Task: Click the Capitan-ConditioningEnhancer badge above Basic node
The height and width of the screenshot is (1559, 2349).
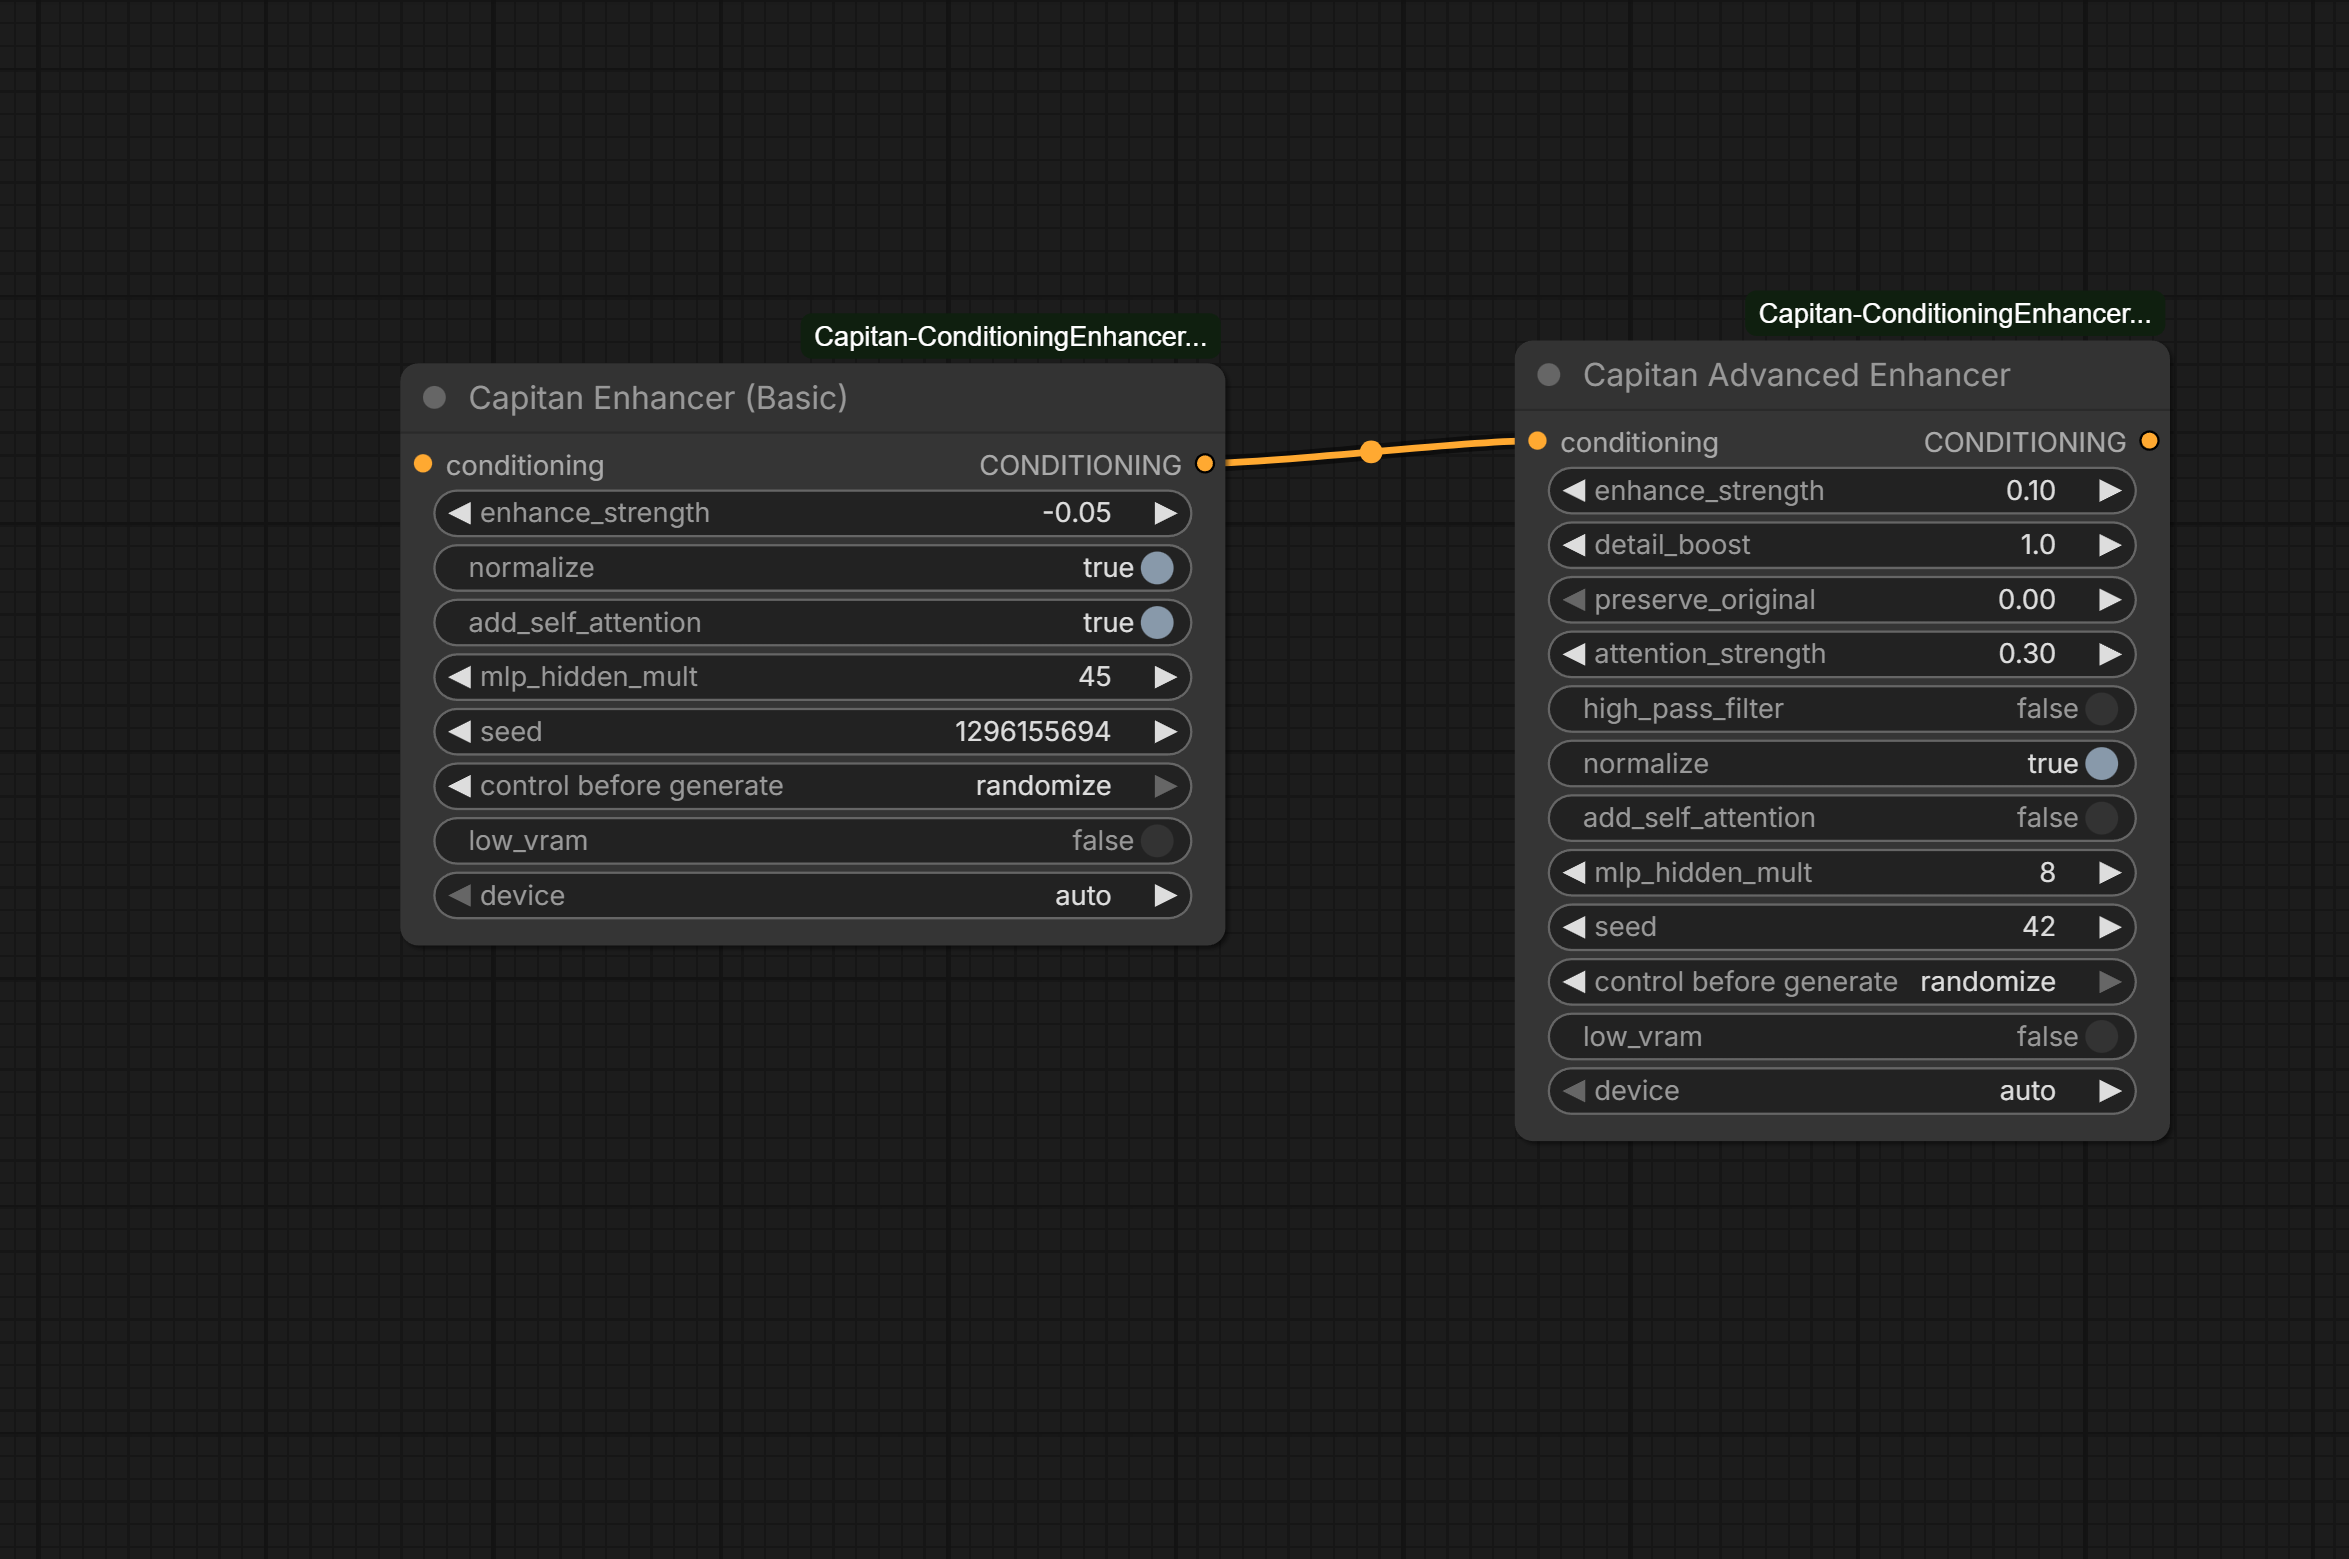Action: click(x=1010, y=337)
